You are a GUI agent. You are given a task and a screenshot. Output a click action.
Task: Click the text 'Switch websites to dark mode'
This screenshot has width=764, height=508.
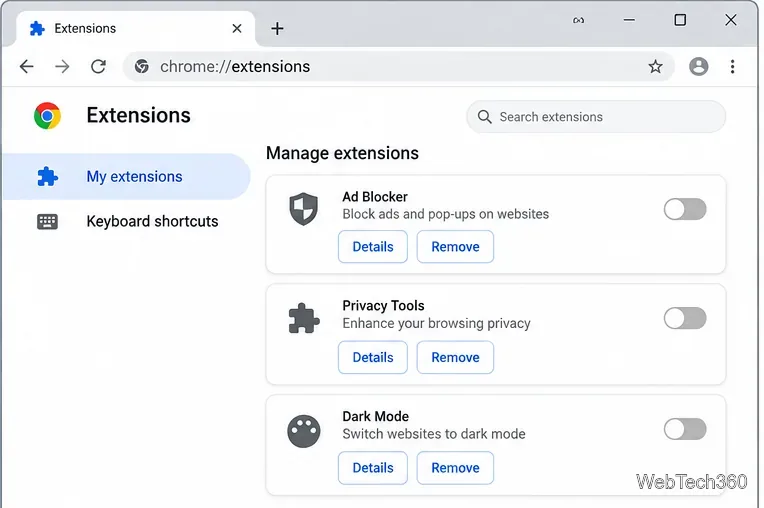pos(434,434)
